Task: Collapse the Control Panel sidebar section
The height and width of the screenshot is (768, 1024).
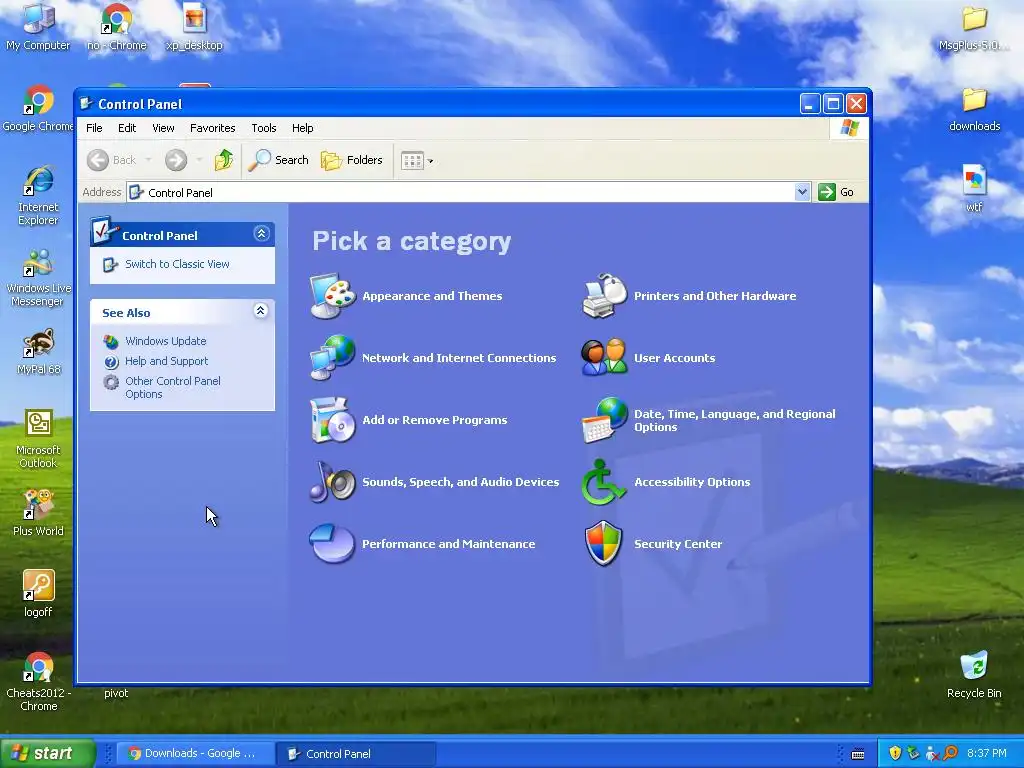Action: coord(261,234)
